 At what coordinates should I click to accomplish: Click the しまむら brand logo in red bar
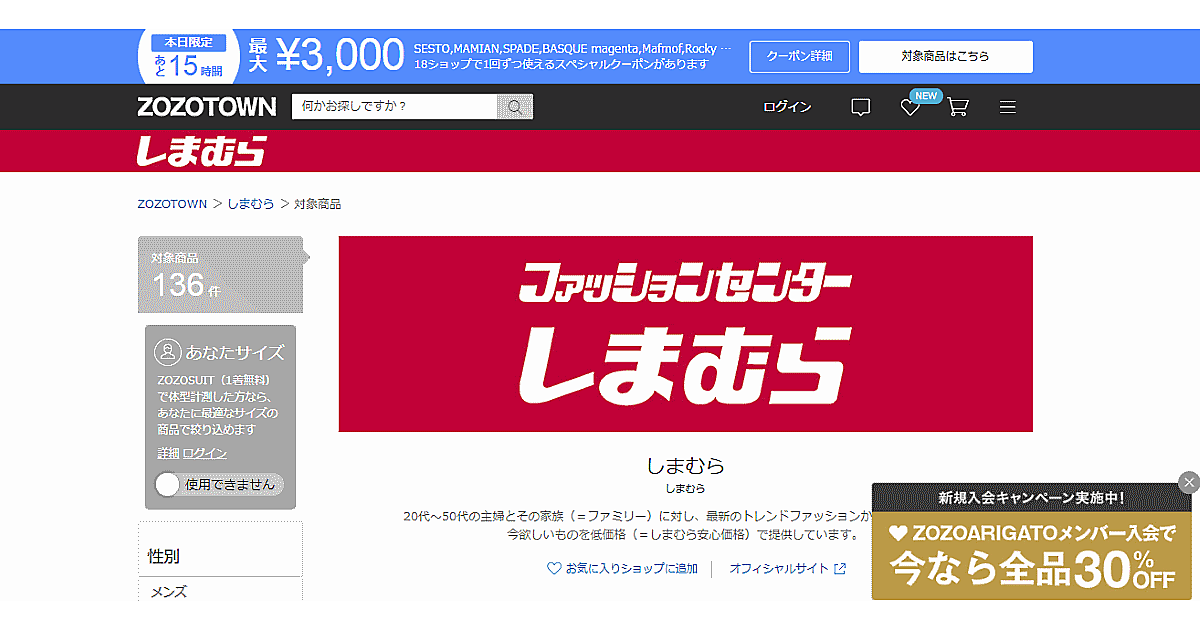[x=201, y=151]
